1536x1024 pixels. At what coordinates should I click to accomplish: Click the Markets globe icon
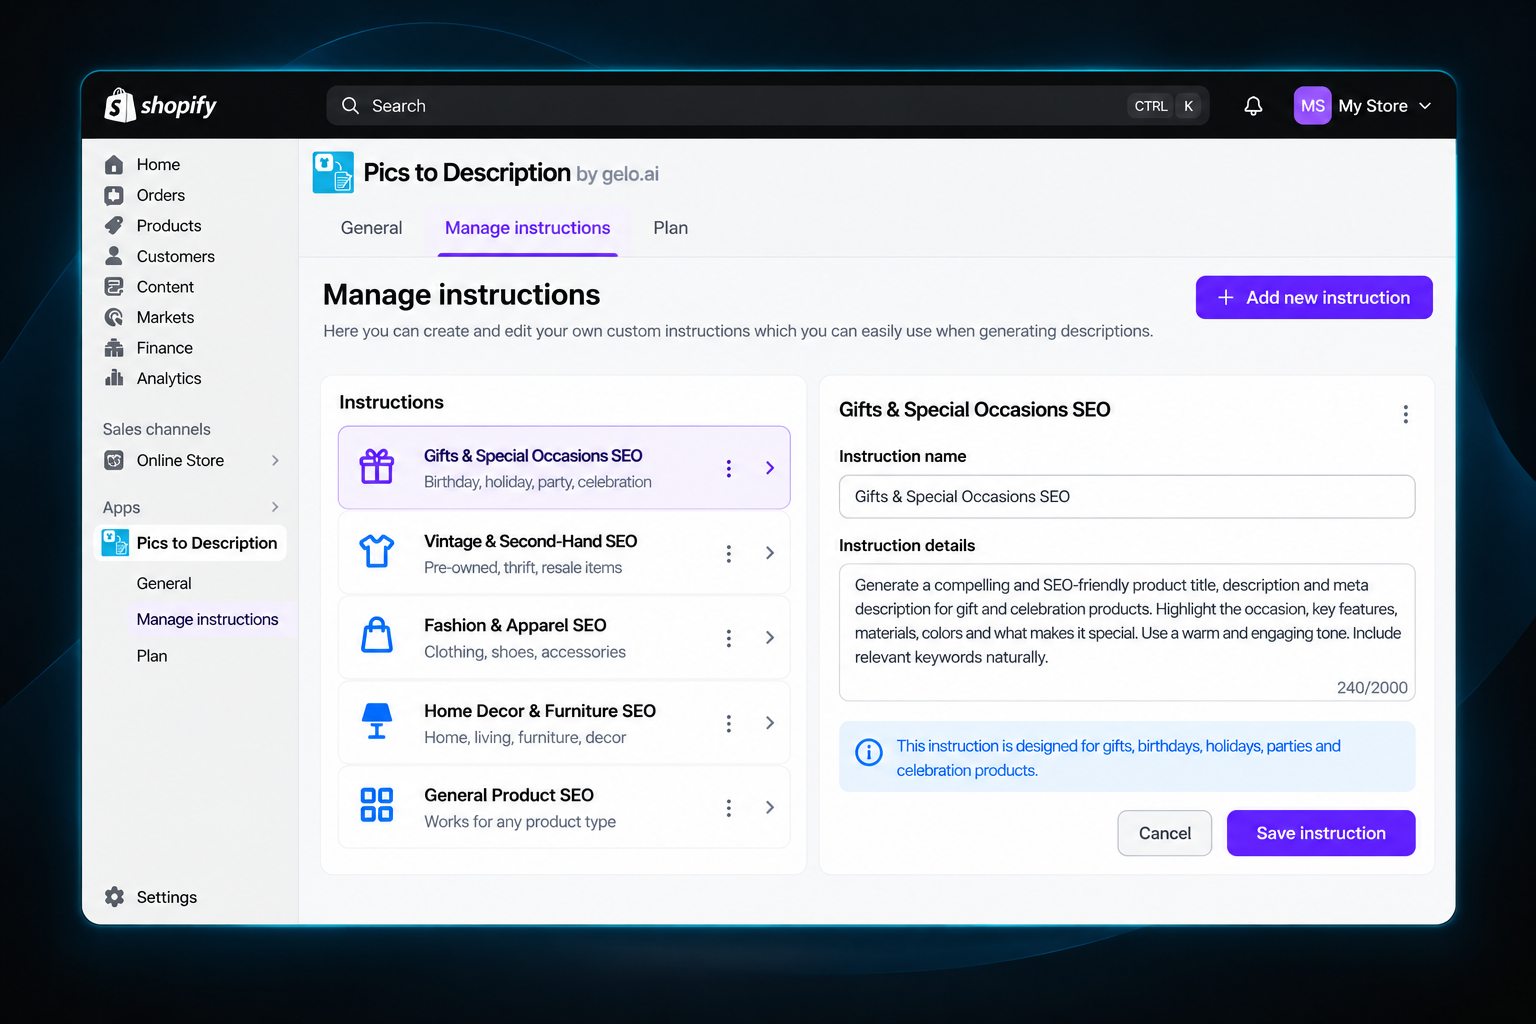pos(114,317)
